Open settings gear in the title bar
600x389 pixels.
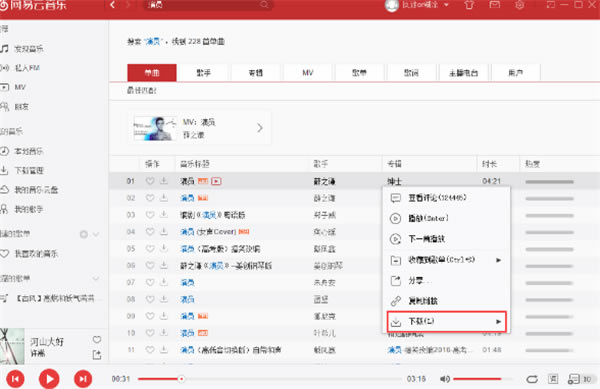click(x=520, y=5)
